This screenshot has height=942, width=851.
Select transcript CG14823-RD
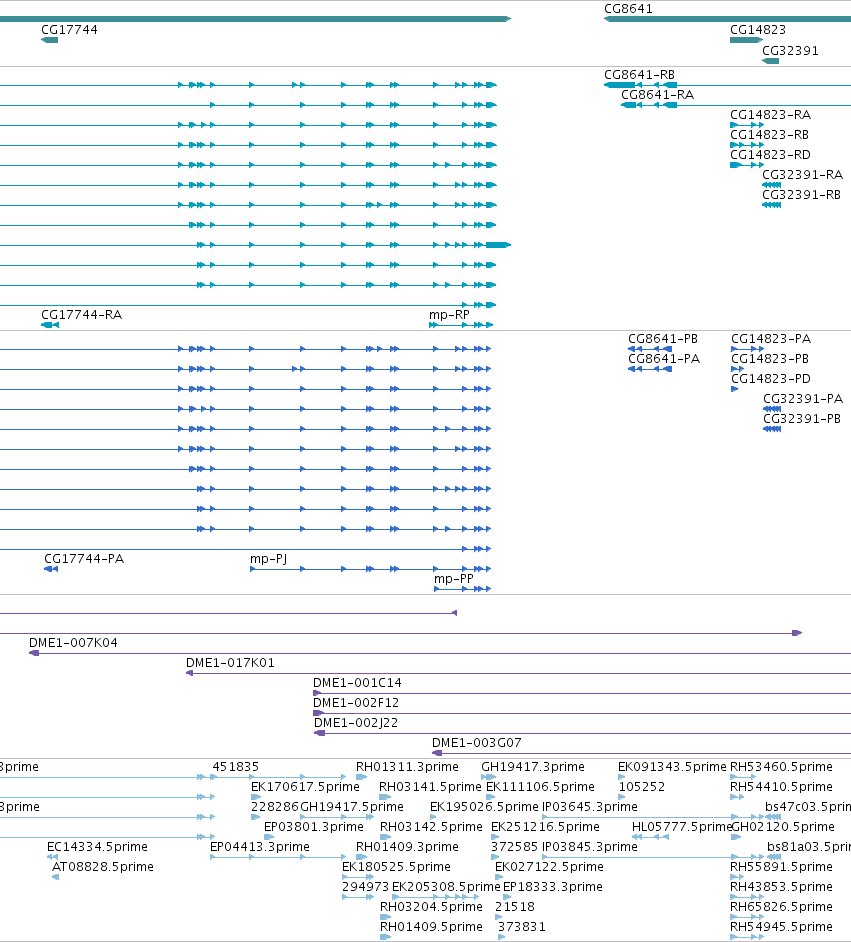(771, 154)
